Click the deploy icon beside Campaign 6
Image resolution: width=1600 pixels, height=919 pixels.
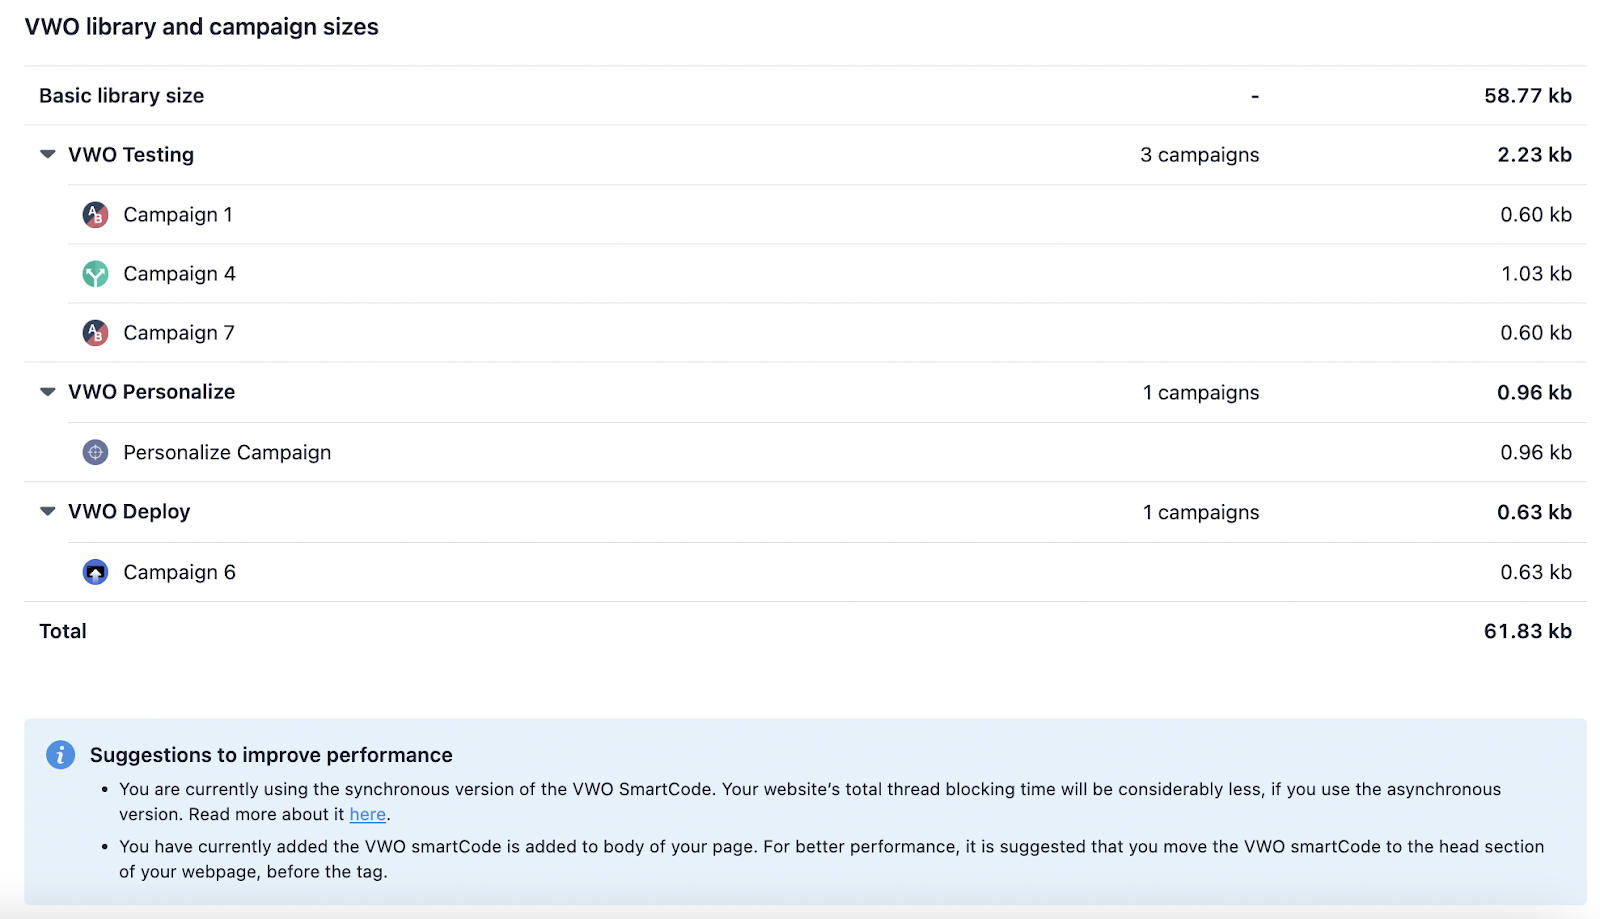tap(95, 572)
